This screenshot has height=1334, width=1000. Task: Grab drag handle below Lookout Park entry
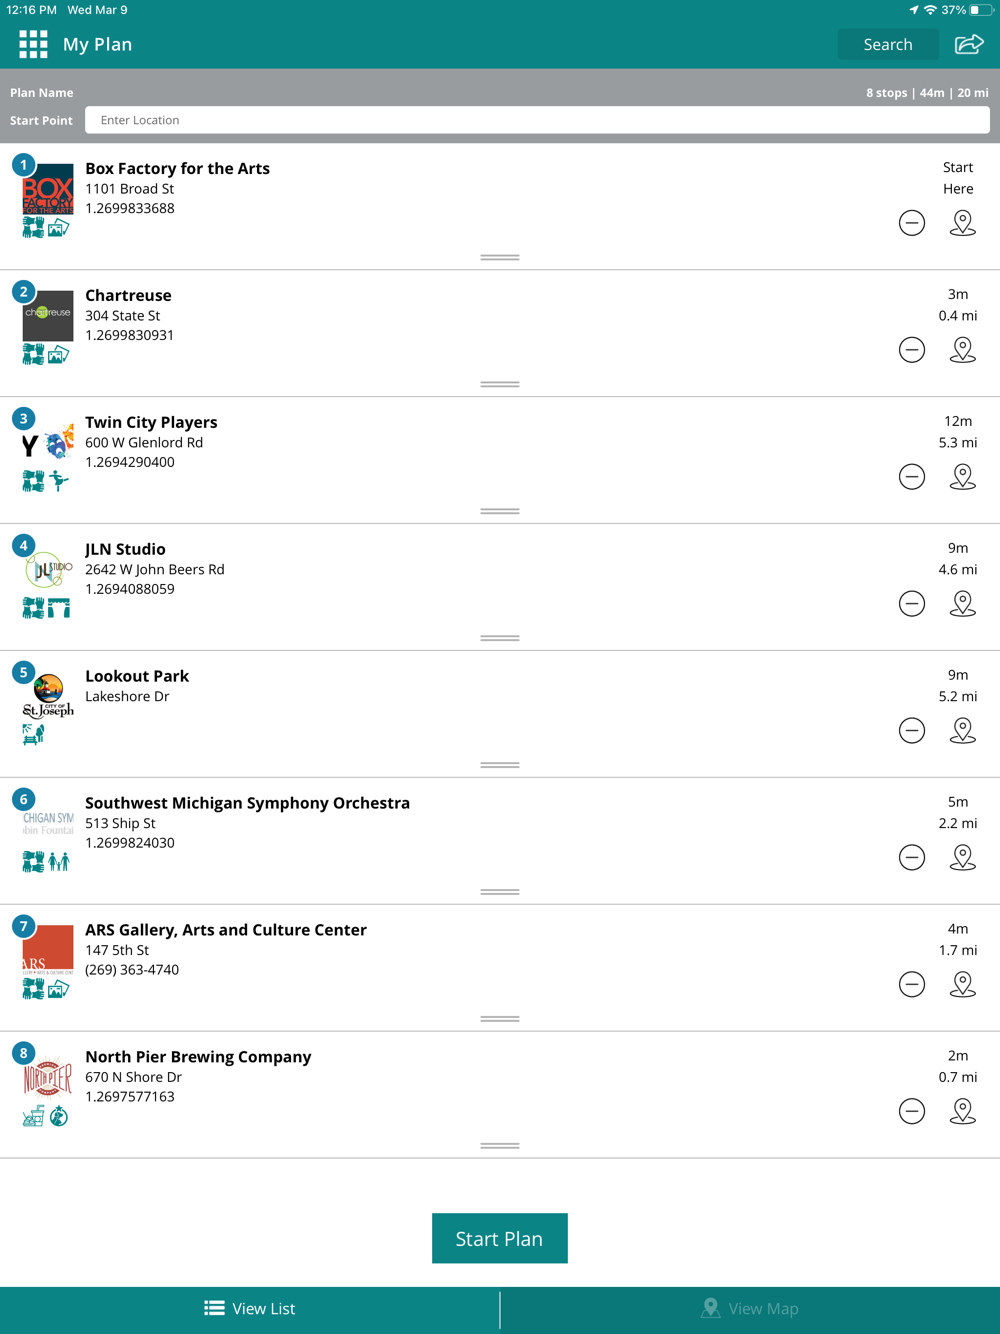click(x=500, y=765)
